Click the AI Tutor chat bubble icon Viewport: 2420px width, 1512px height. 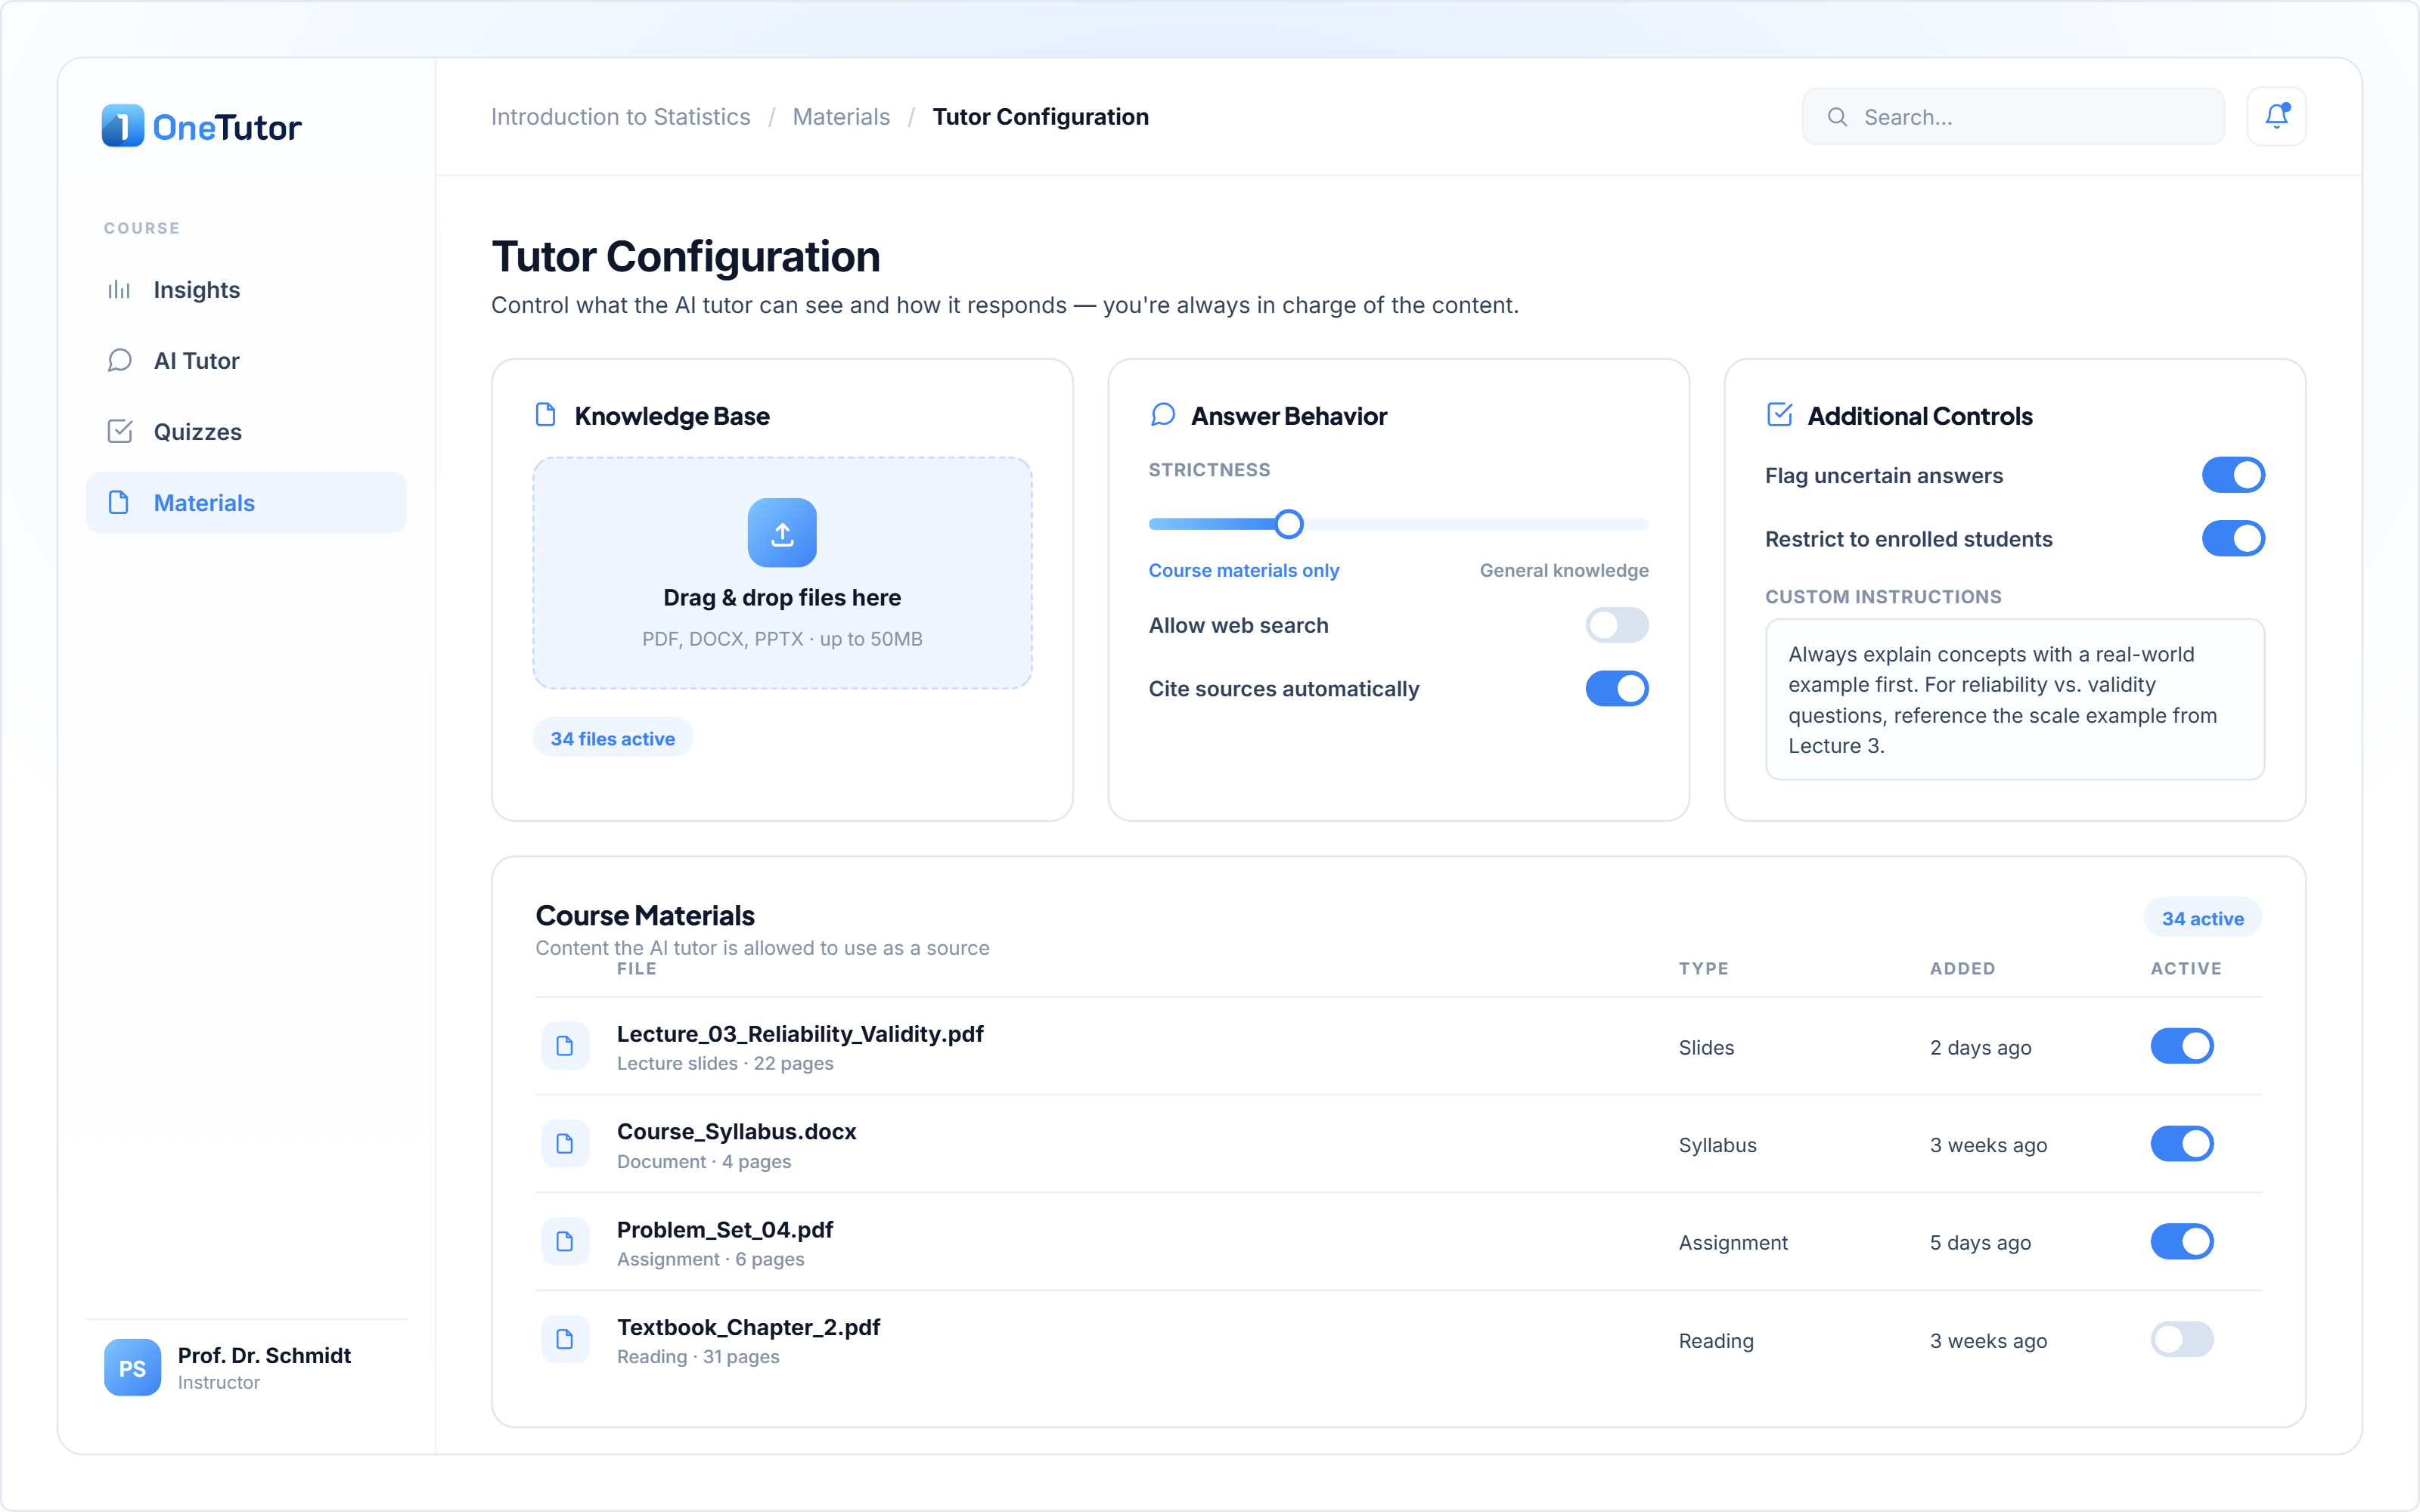pyautogui.click(x=119, y=360)
